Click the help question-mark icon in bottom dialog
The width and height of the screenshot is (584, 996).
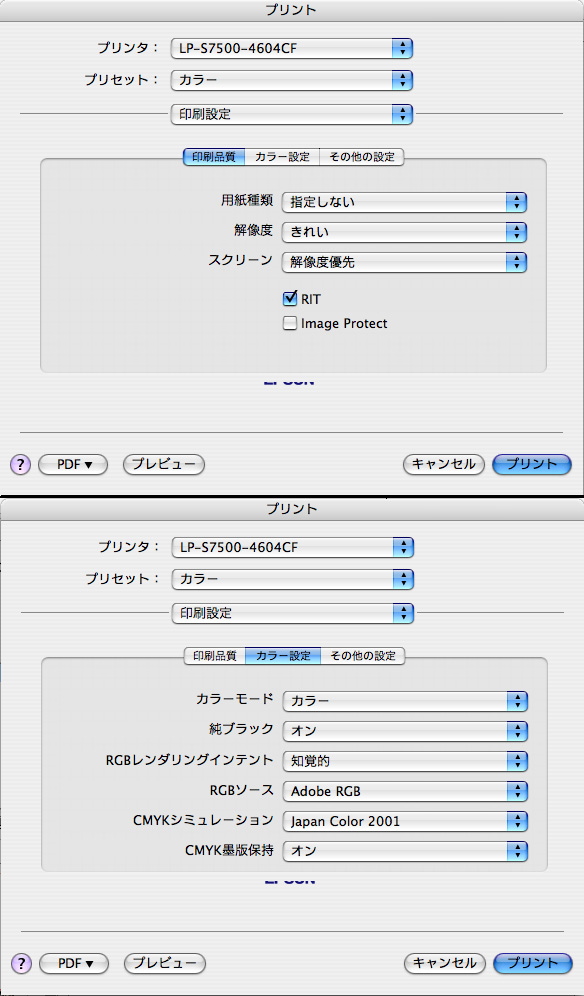tap(20, 963)
